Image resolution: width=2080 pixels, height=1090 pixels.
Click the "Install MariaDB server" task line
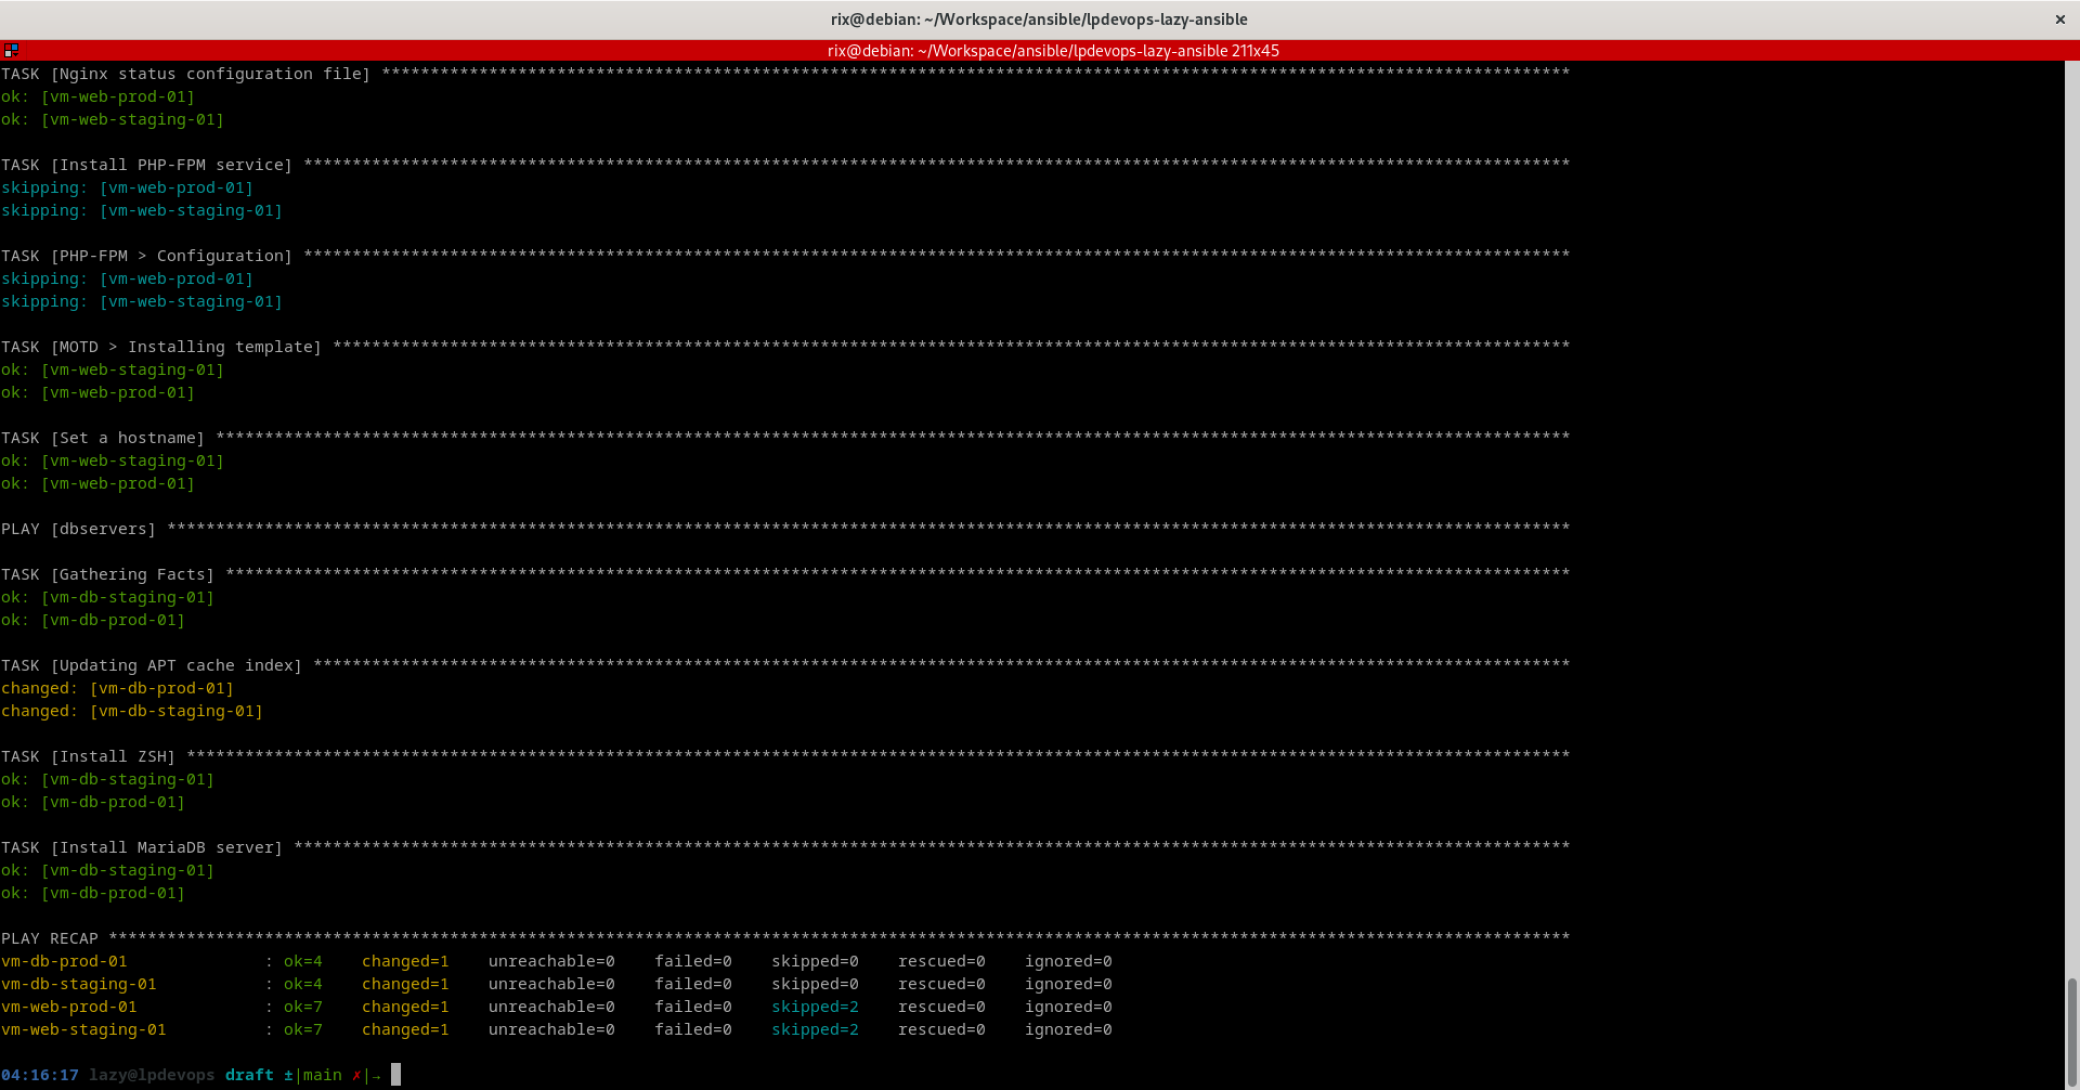(142, 847)
